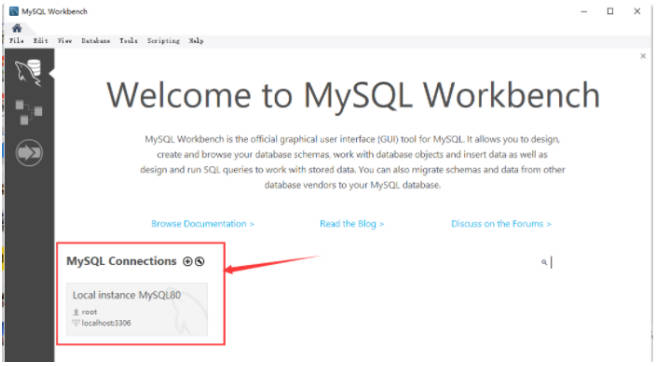Image resolution: width=656 pixels, height=366 pixels.
Task: Open the View menu
Action: pos(64,41)
